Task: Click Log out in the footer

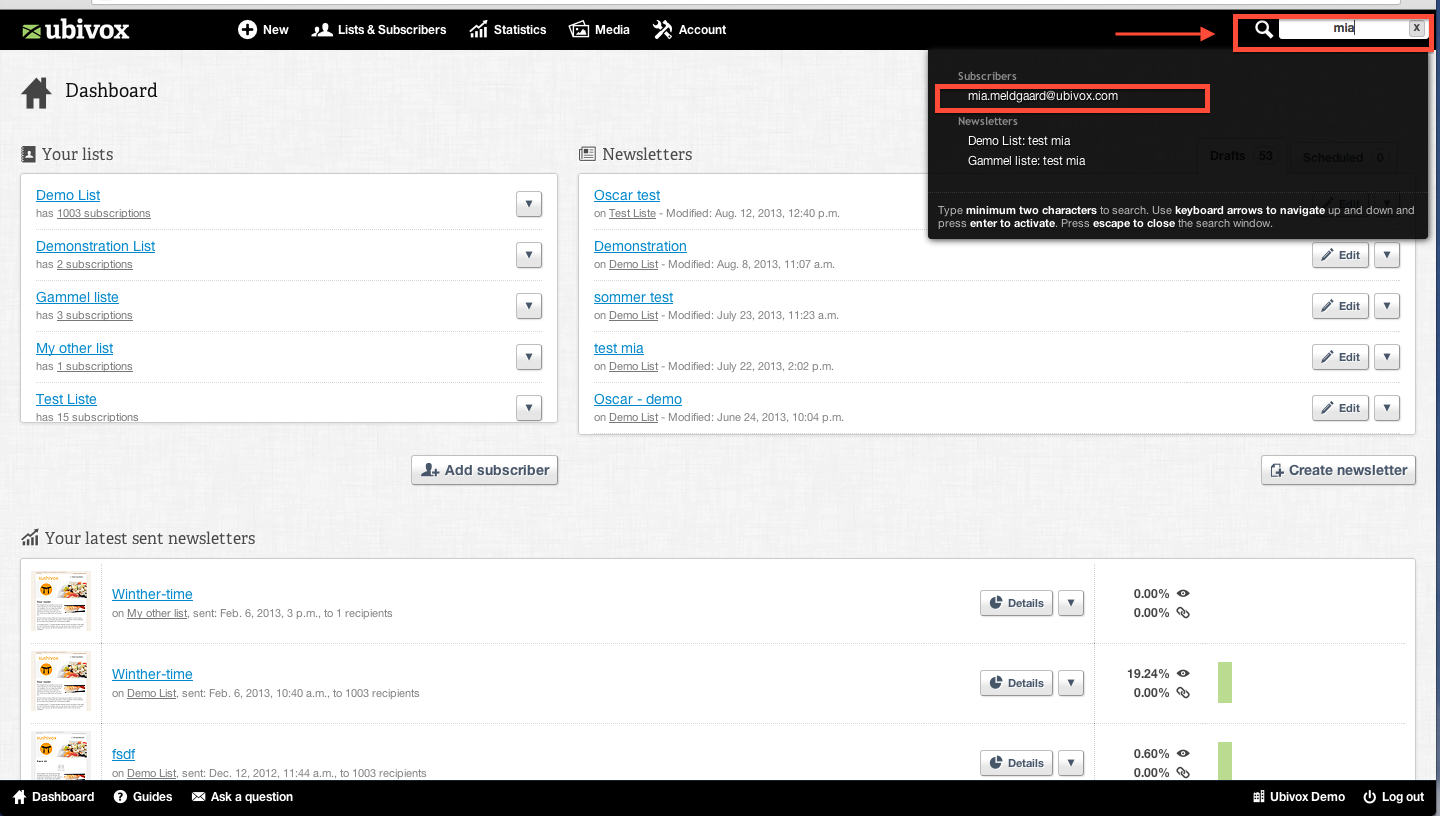Action: [1393, 797]
